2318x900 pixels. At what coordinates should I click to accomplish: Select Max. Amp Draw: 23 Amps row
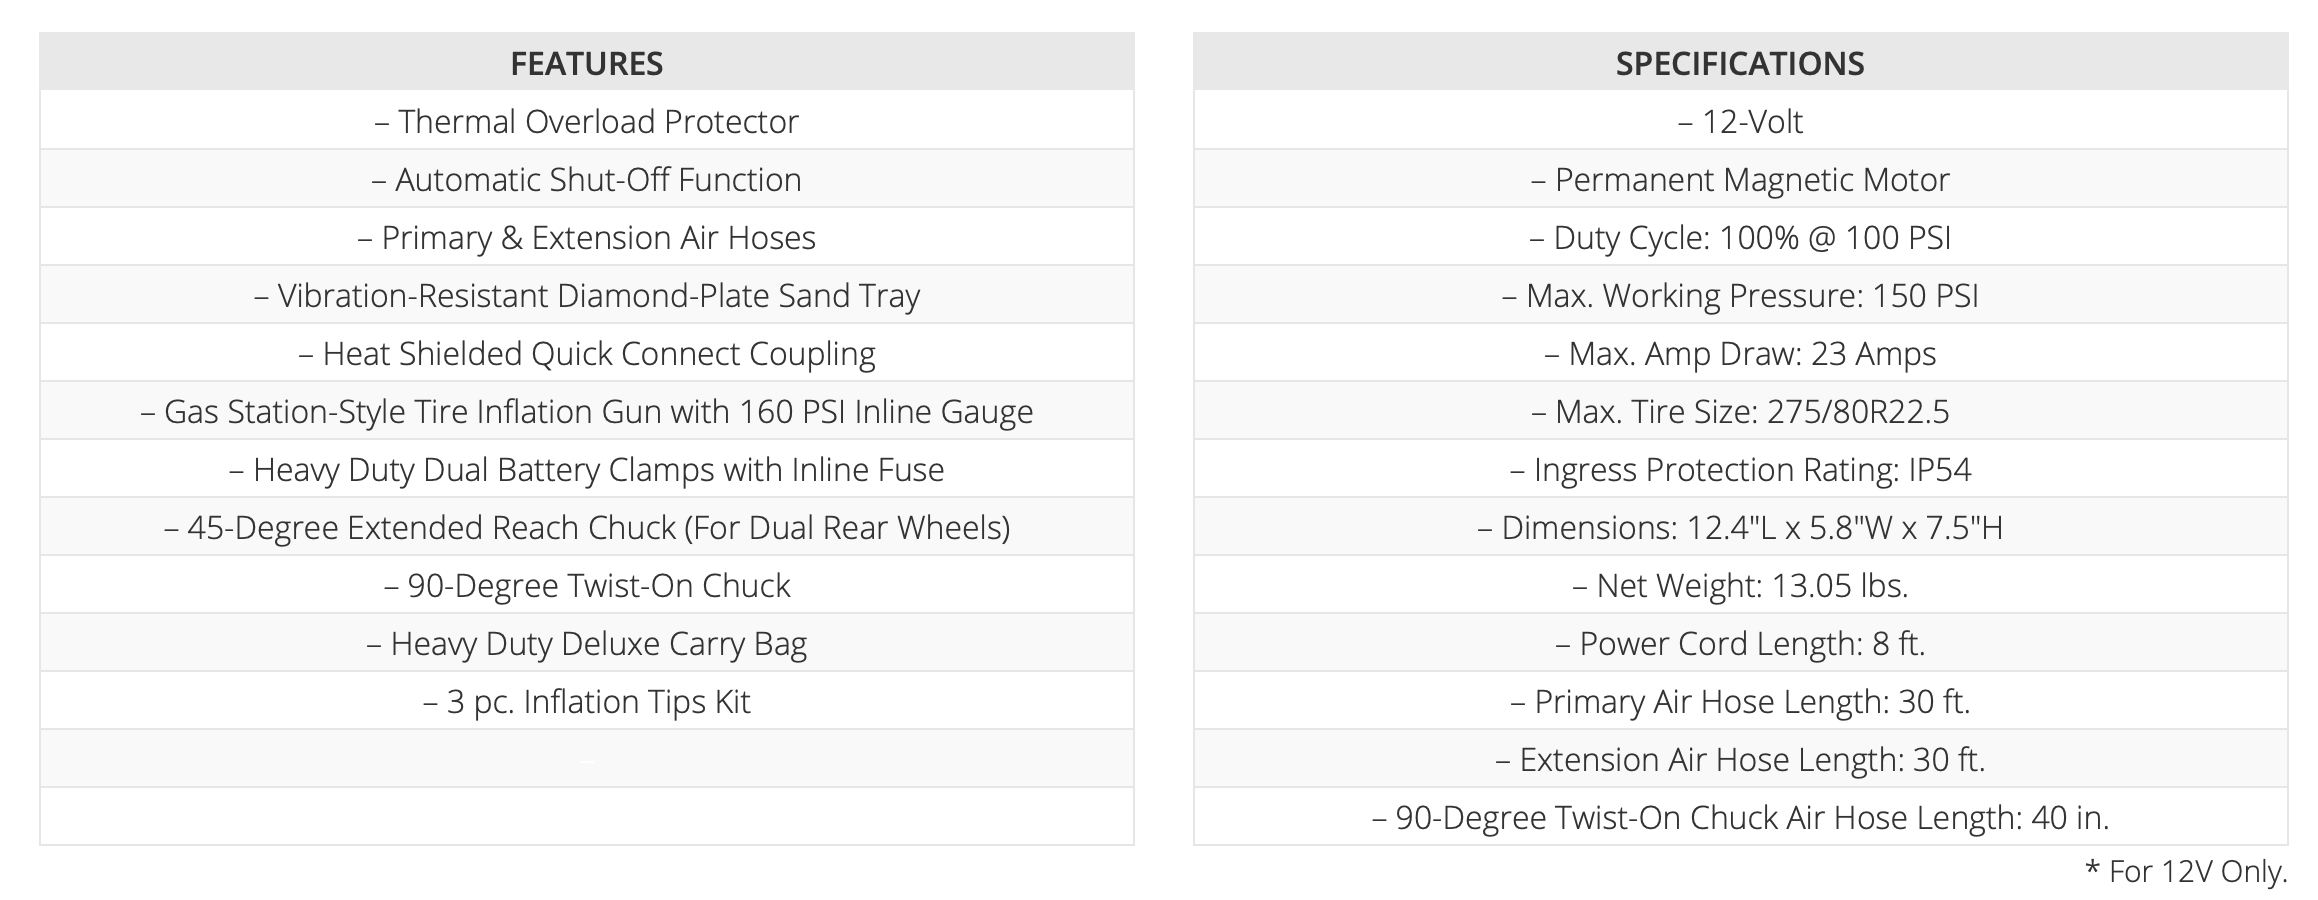[1740, 353]
